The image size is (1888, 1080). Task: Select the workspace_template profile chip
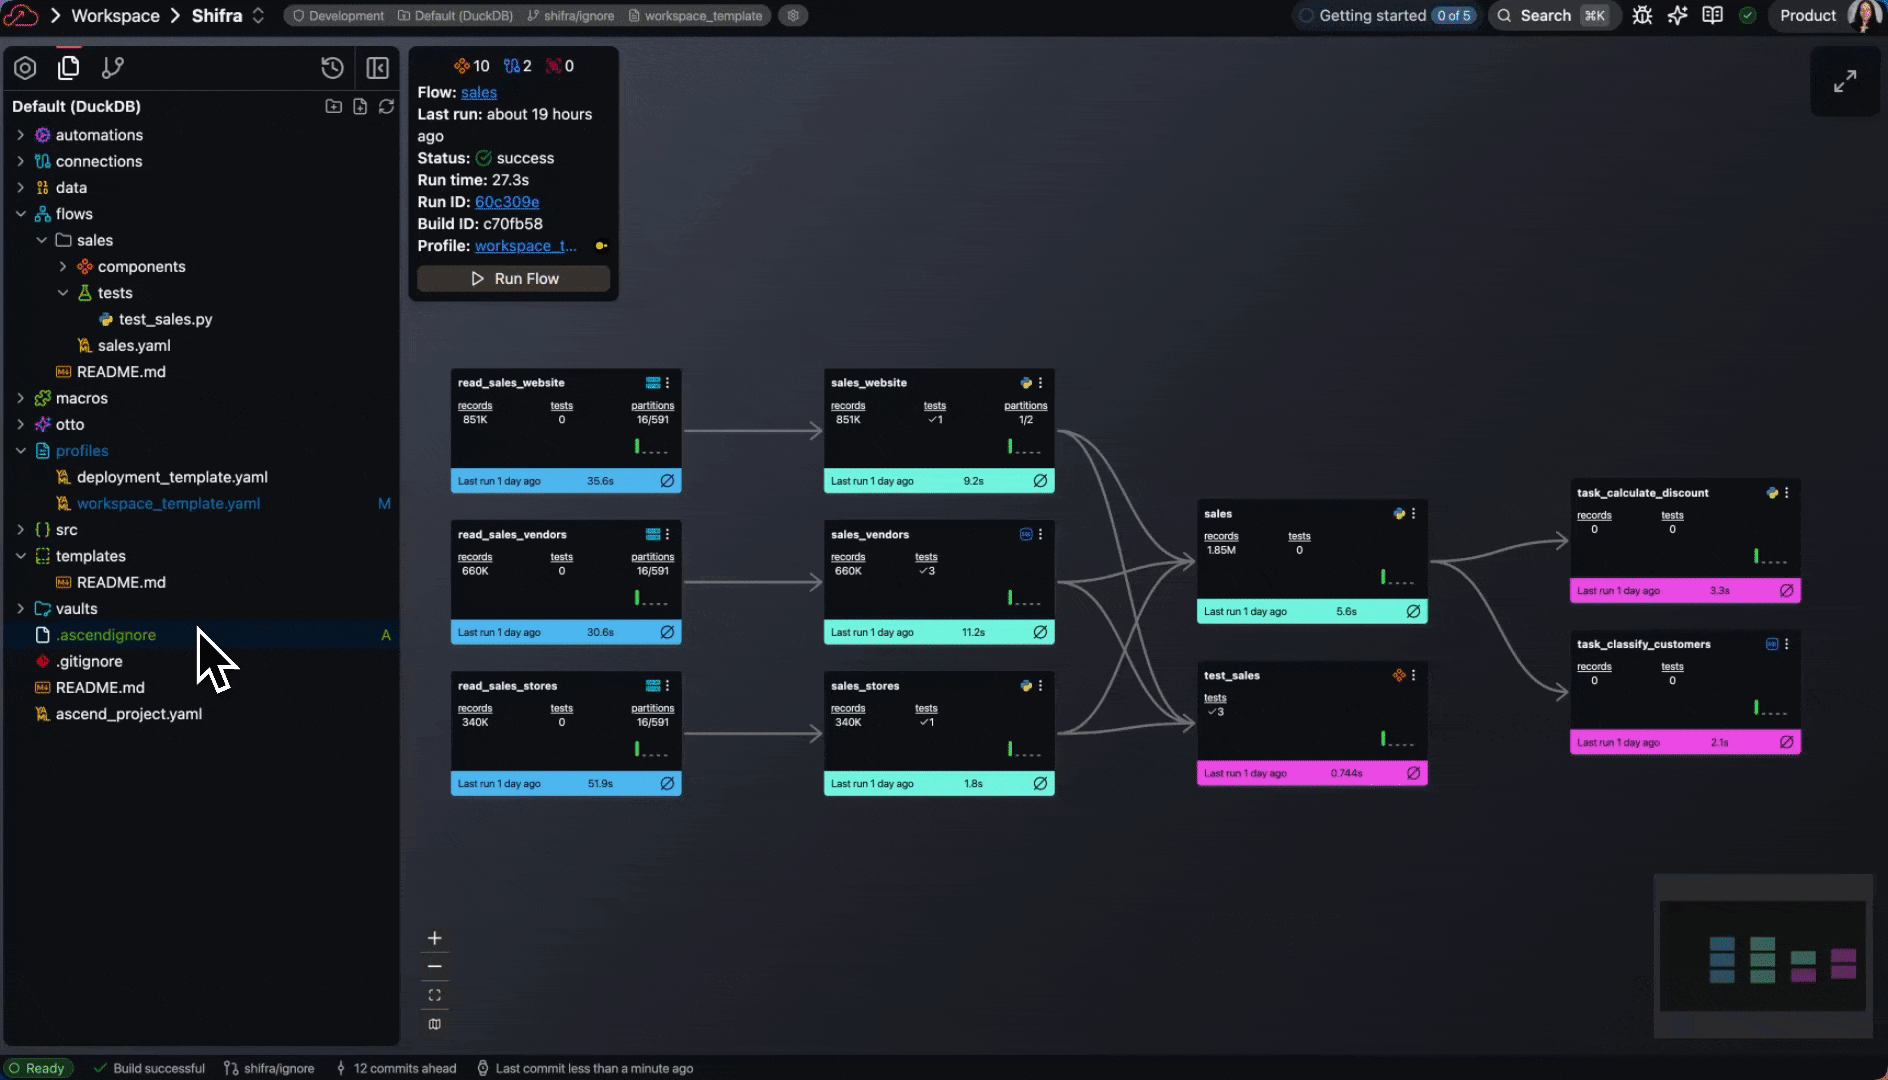pos(696,16)
